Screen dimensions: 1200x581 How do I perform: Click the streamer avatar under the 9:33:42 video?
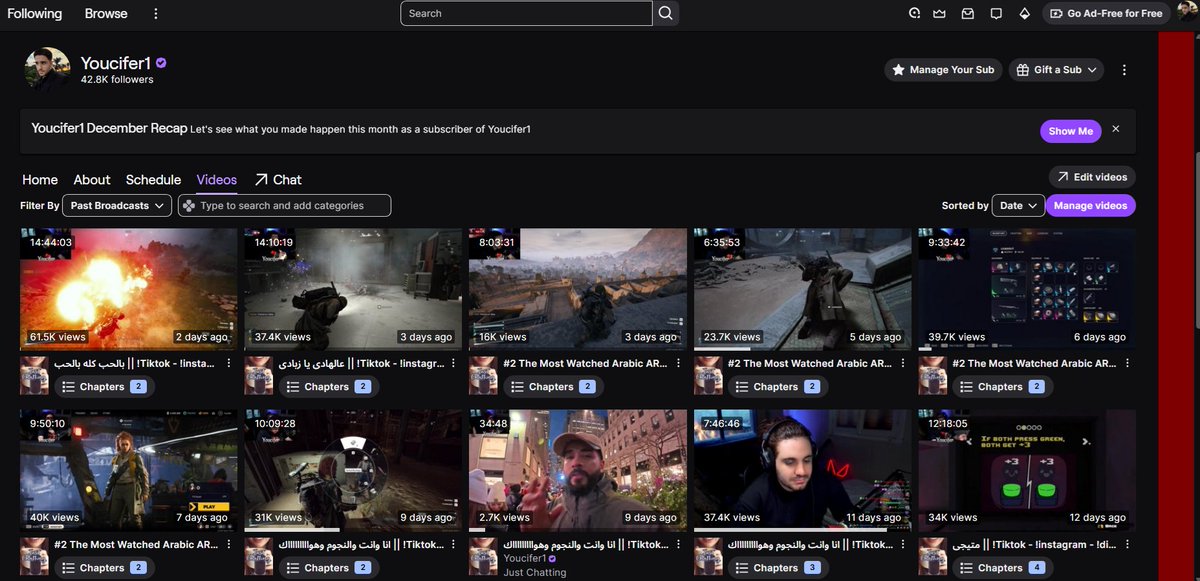(x=932, y=375)
